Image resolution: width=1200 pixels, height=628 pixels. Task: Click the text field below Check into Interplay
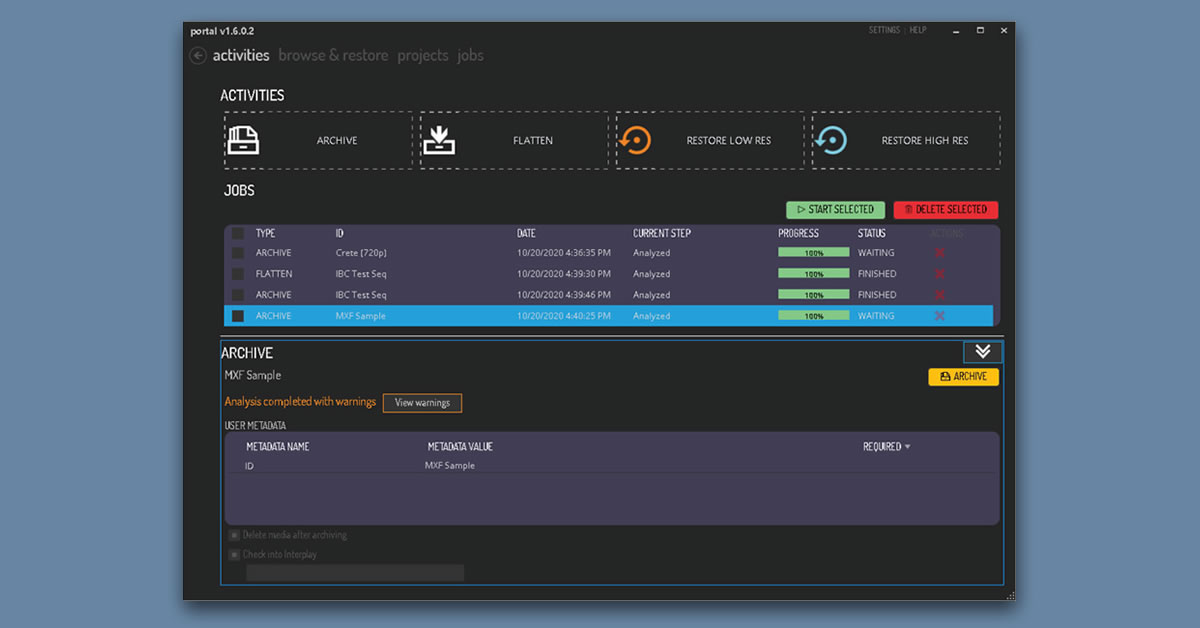pyautogui.click(x=355, y=573)
